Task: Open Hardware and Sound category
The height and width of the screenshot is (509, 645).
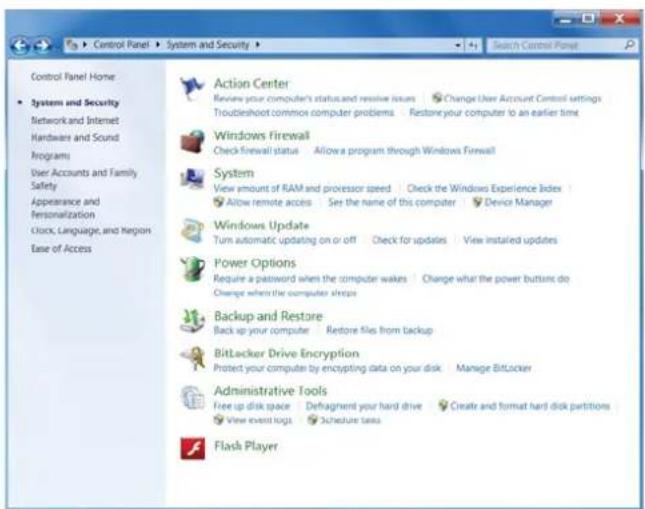Action: (x=75, y=137)
